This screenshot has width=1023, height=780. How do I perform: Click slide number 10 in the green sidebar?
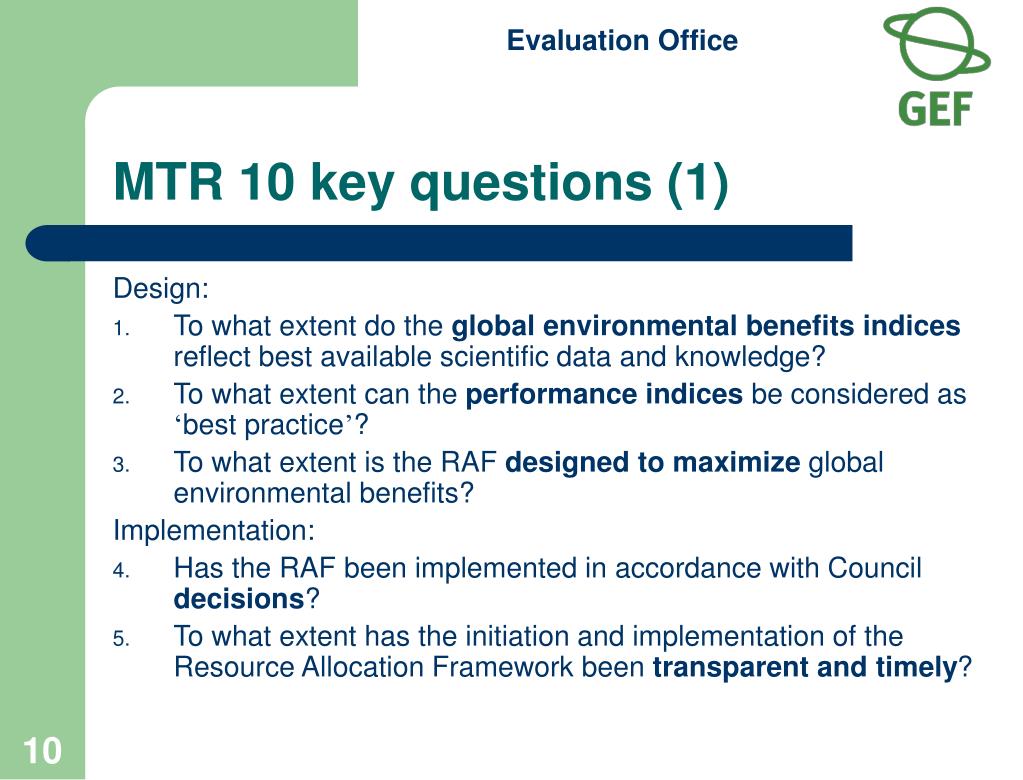42,751
